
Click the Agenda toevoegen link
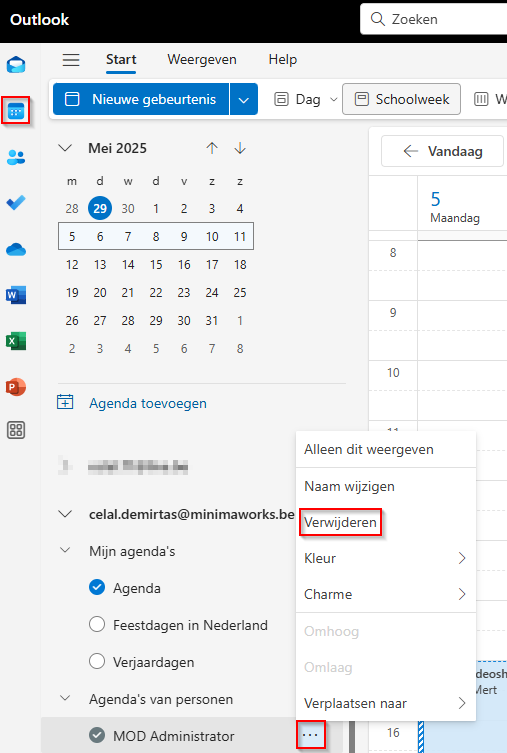[148, 403]
